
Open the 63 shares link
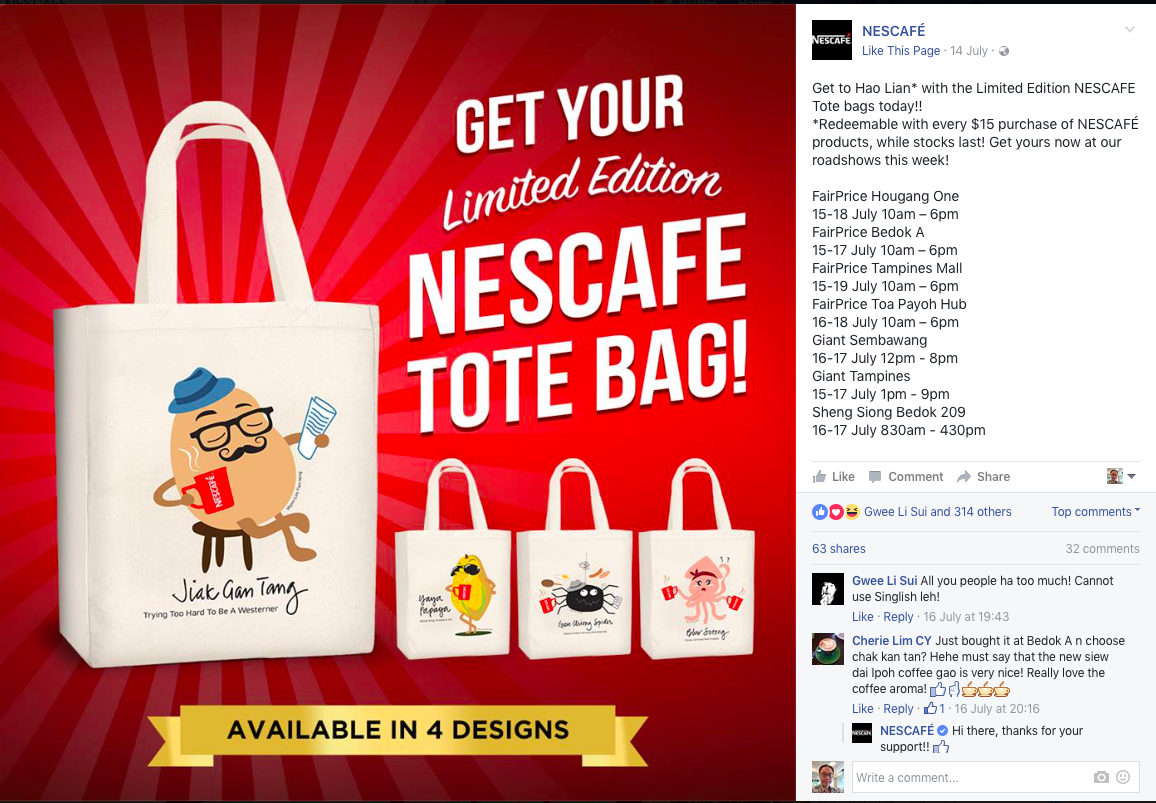[838, 549]
